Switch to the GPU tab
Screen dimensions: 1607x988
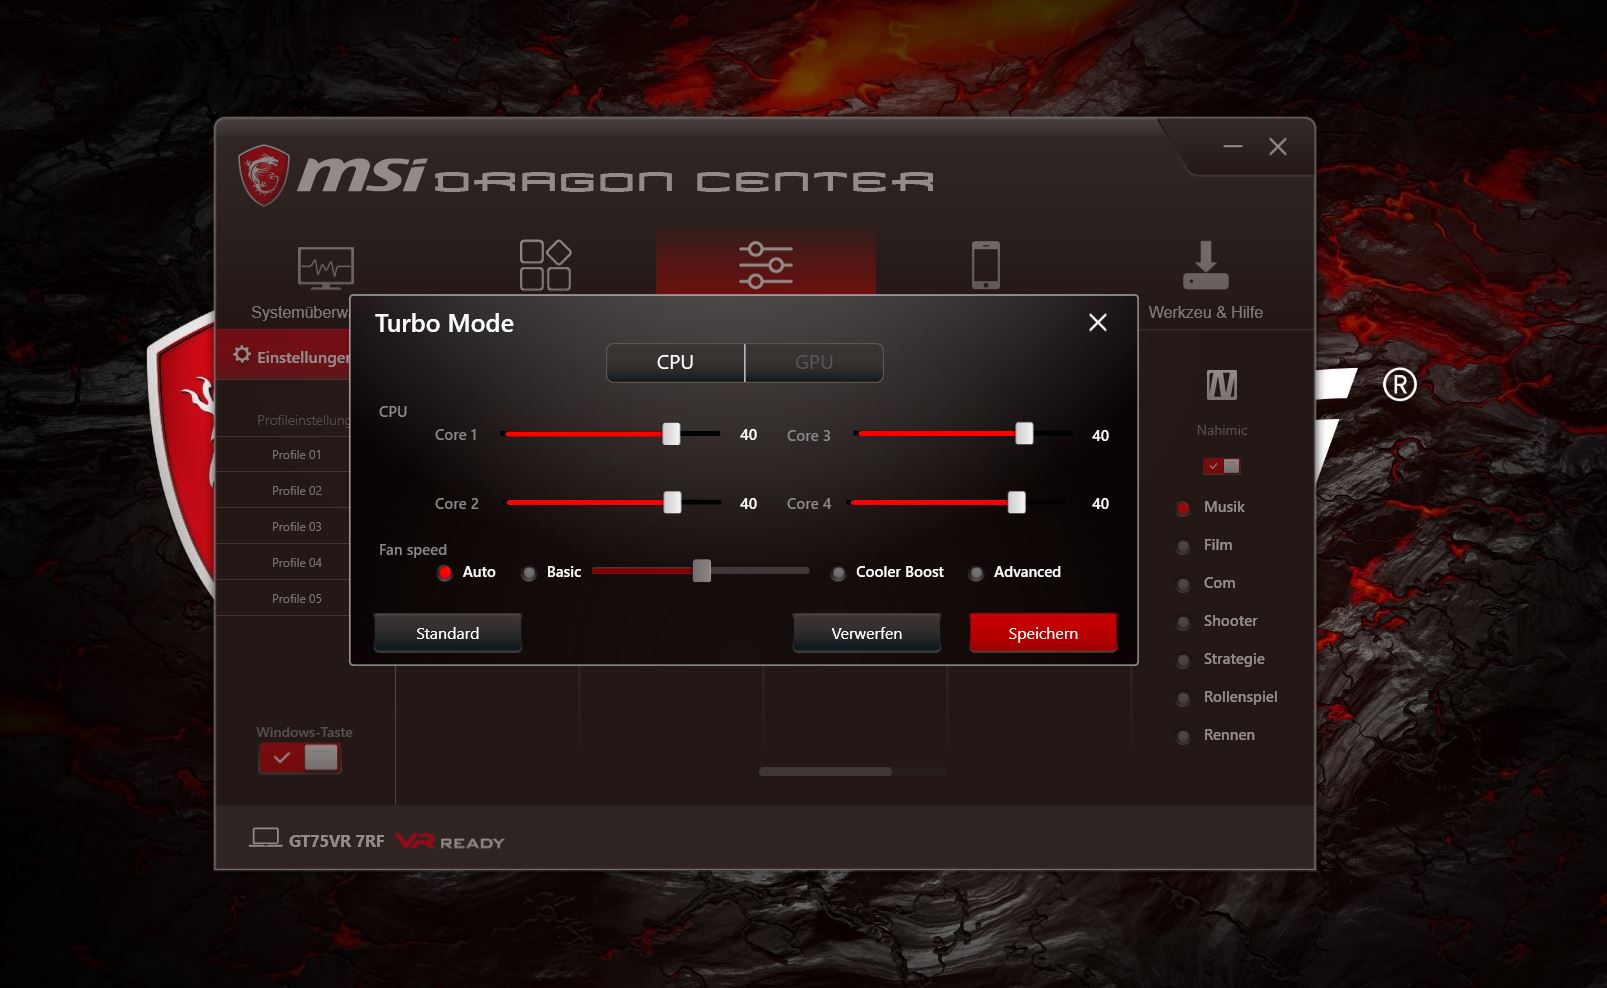click(814, 362)
